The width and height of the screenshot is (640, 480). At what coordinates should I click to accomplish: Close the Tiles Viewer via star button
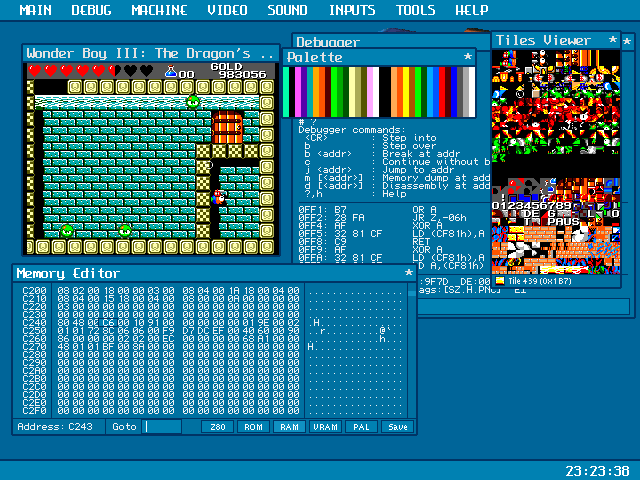612,40
